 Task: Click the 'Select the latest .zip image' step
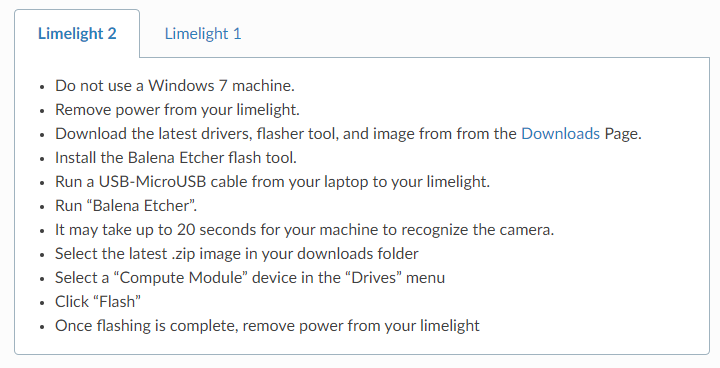point(236,254)
